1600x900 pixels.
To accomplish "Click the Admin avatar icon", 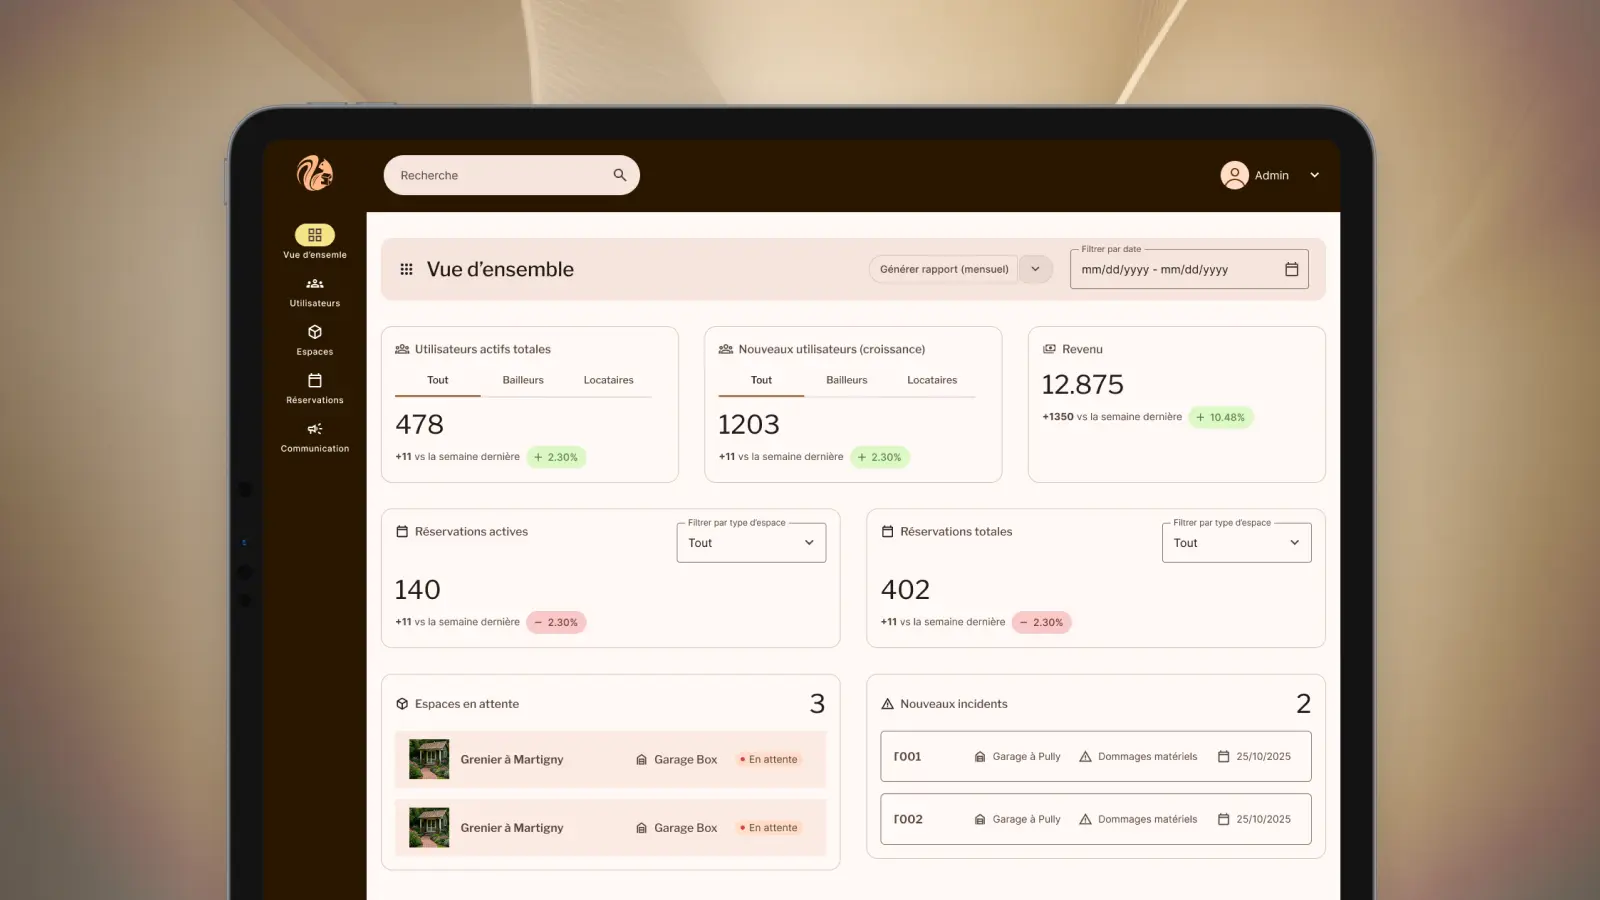I will coord(1234,175).
